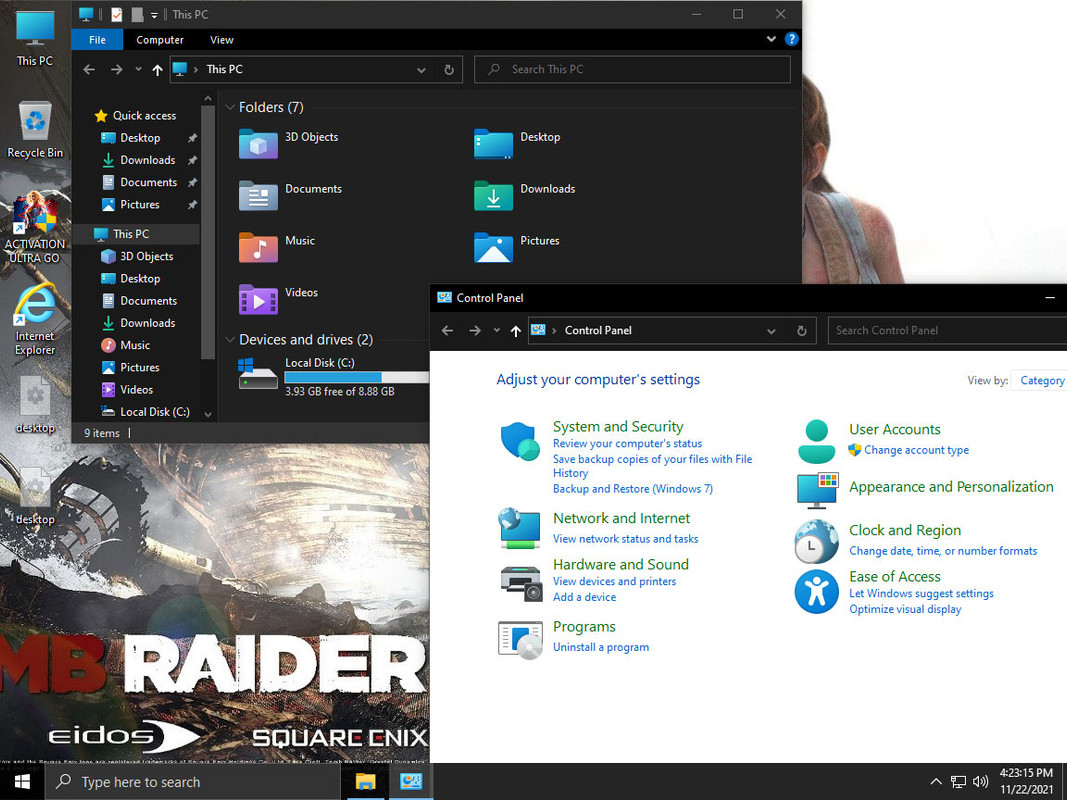1067x800 pixels.
Task: Collapse the Devices and drives (2) group
Action: click(x=230, y=339)
